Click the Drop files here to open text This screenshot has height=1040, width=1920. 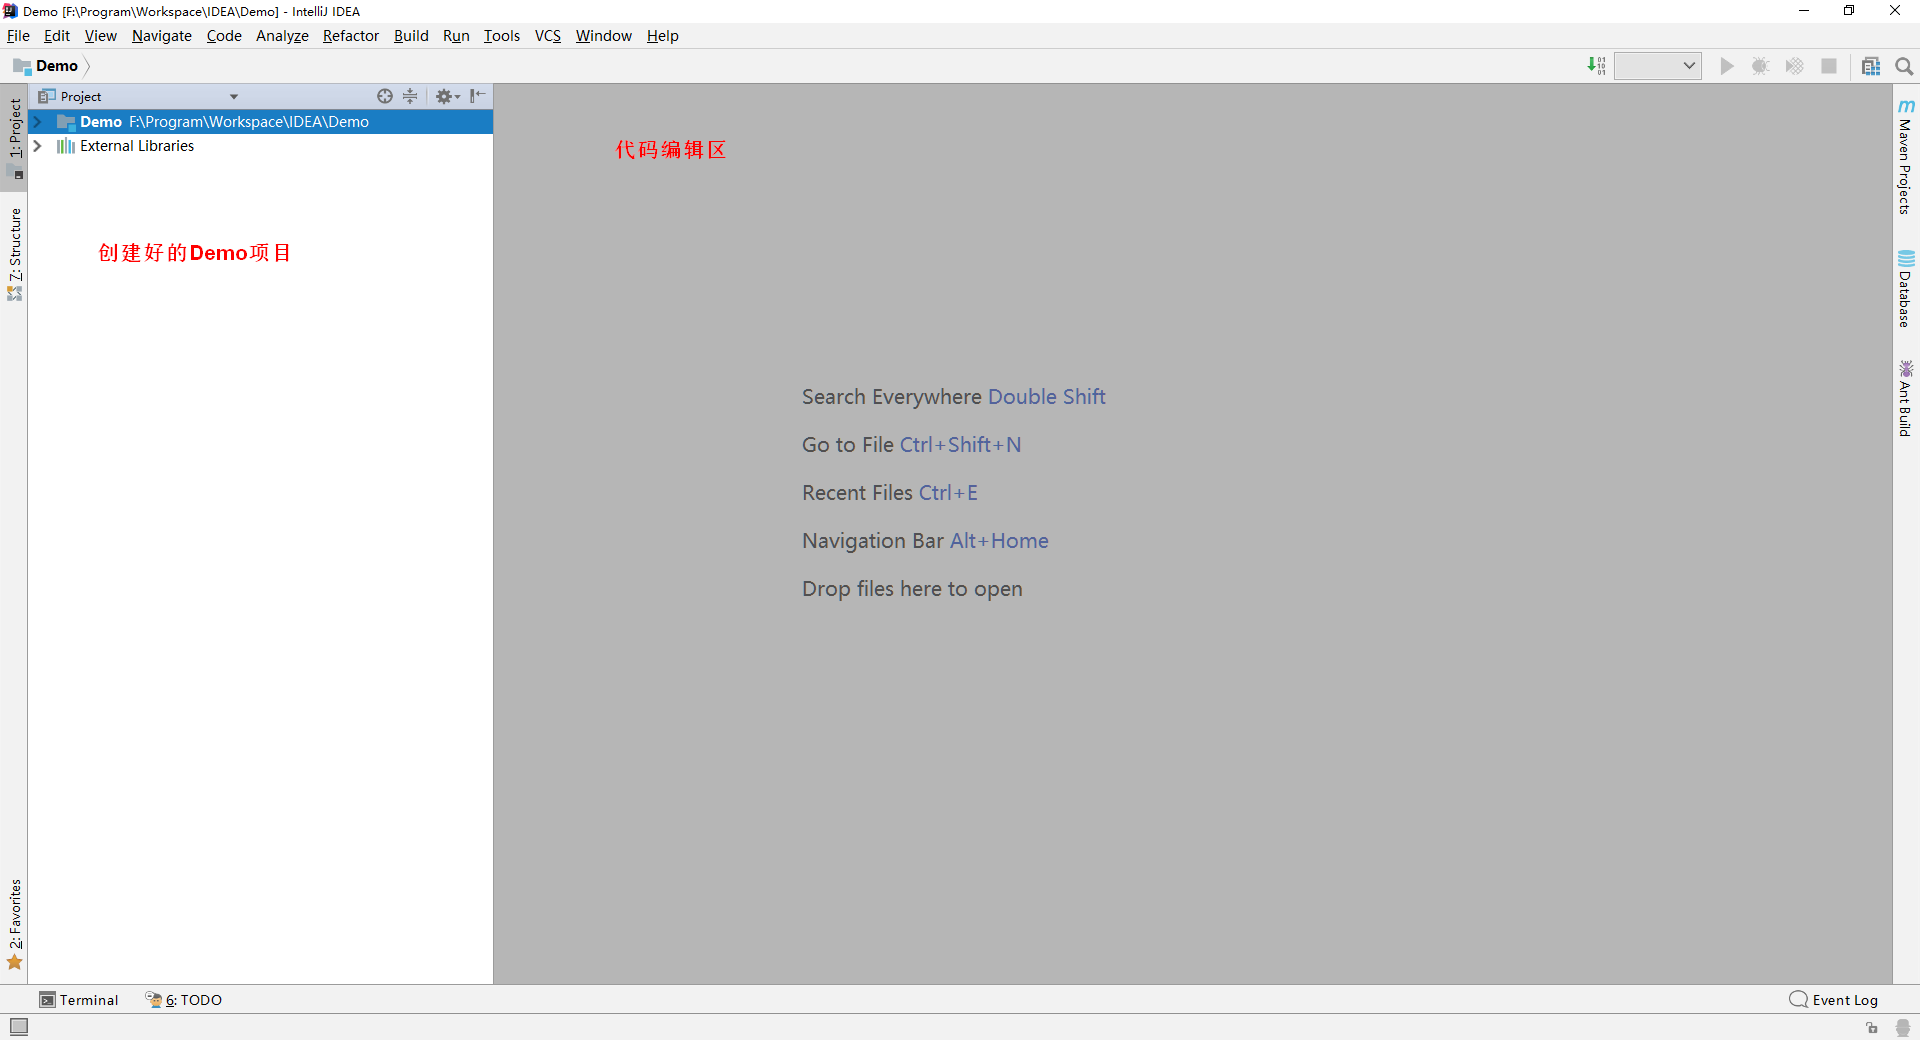tap(912, 589)
